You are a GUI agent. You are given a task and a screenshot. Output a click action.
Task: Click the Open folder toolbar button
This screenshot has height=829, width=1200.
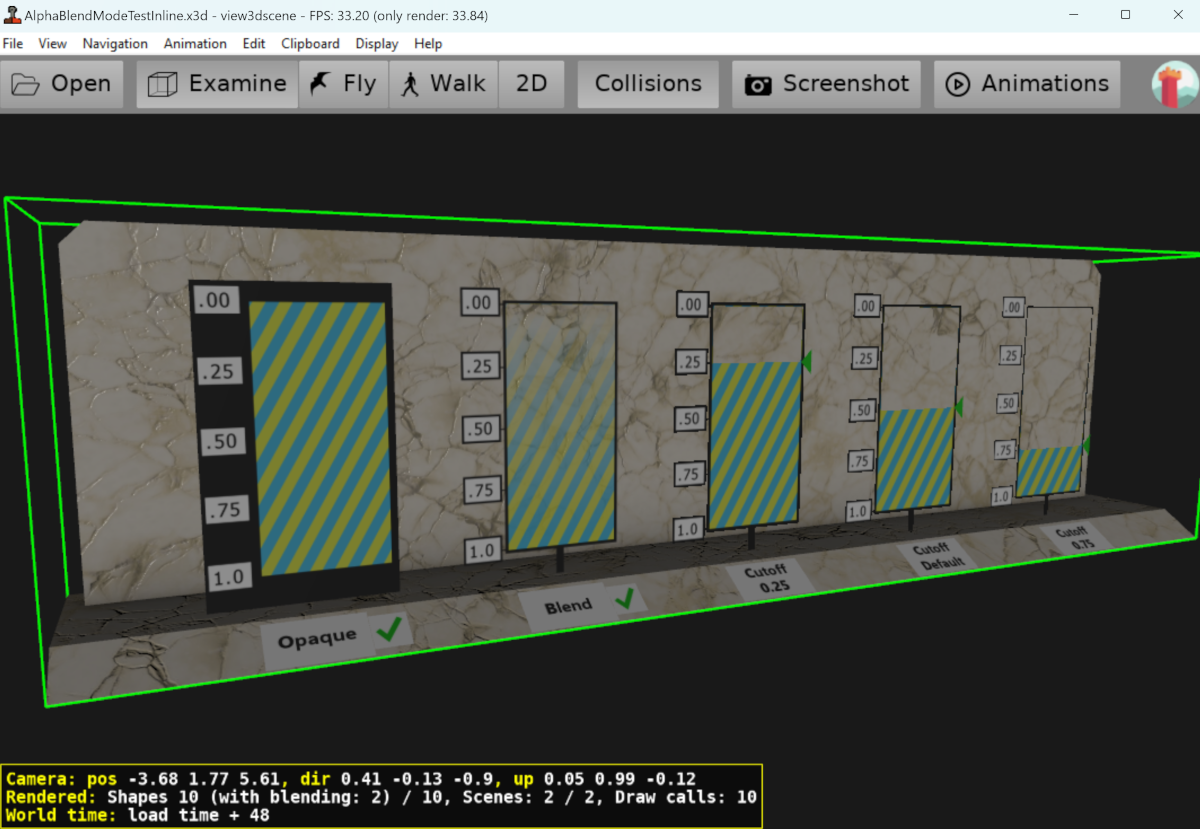coord(61,84)
